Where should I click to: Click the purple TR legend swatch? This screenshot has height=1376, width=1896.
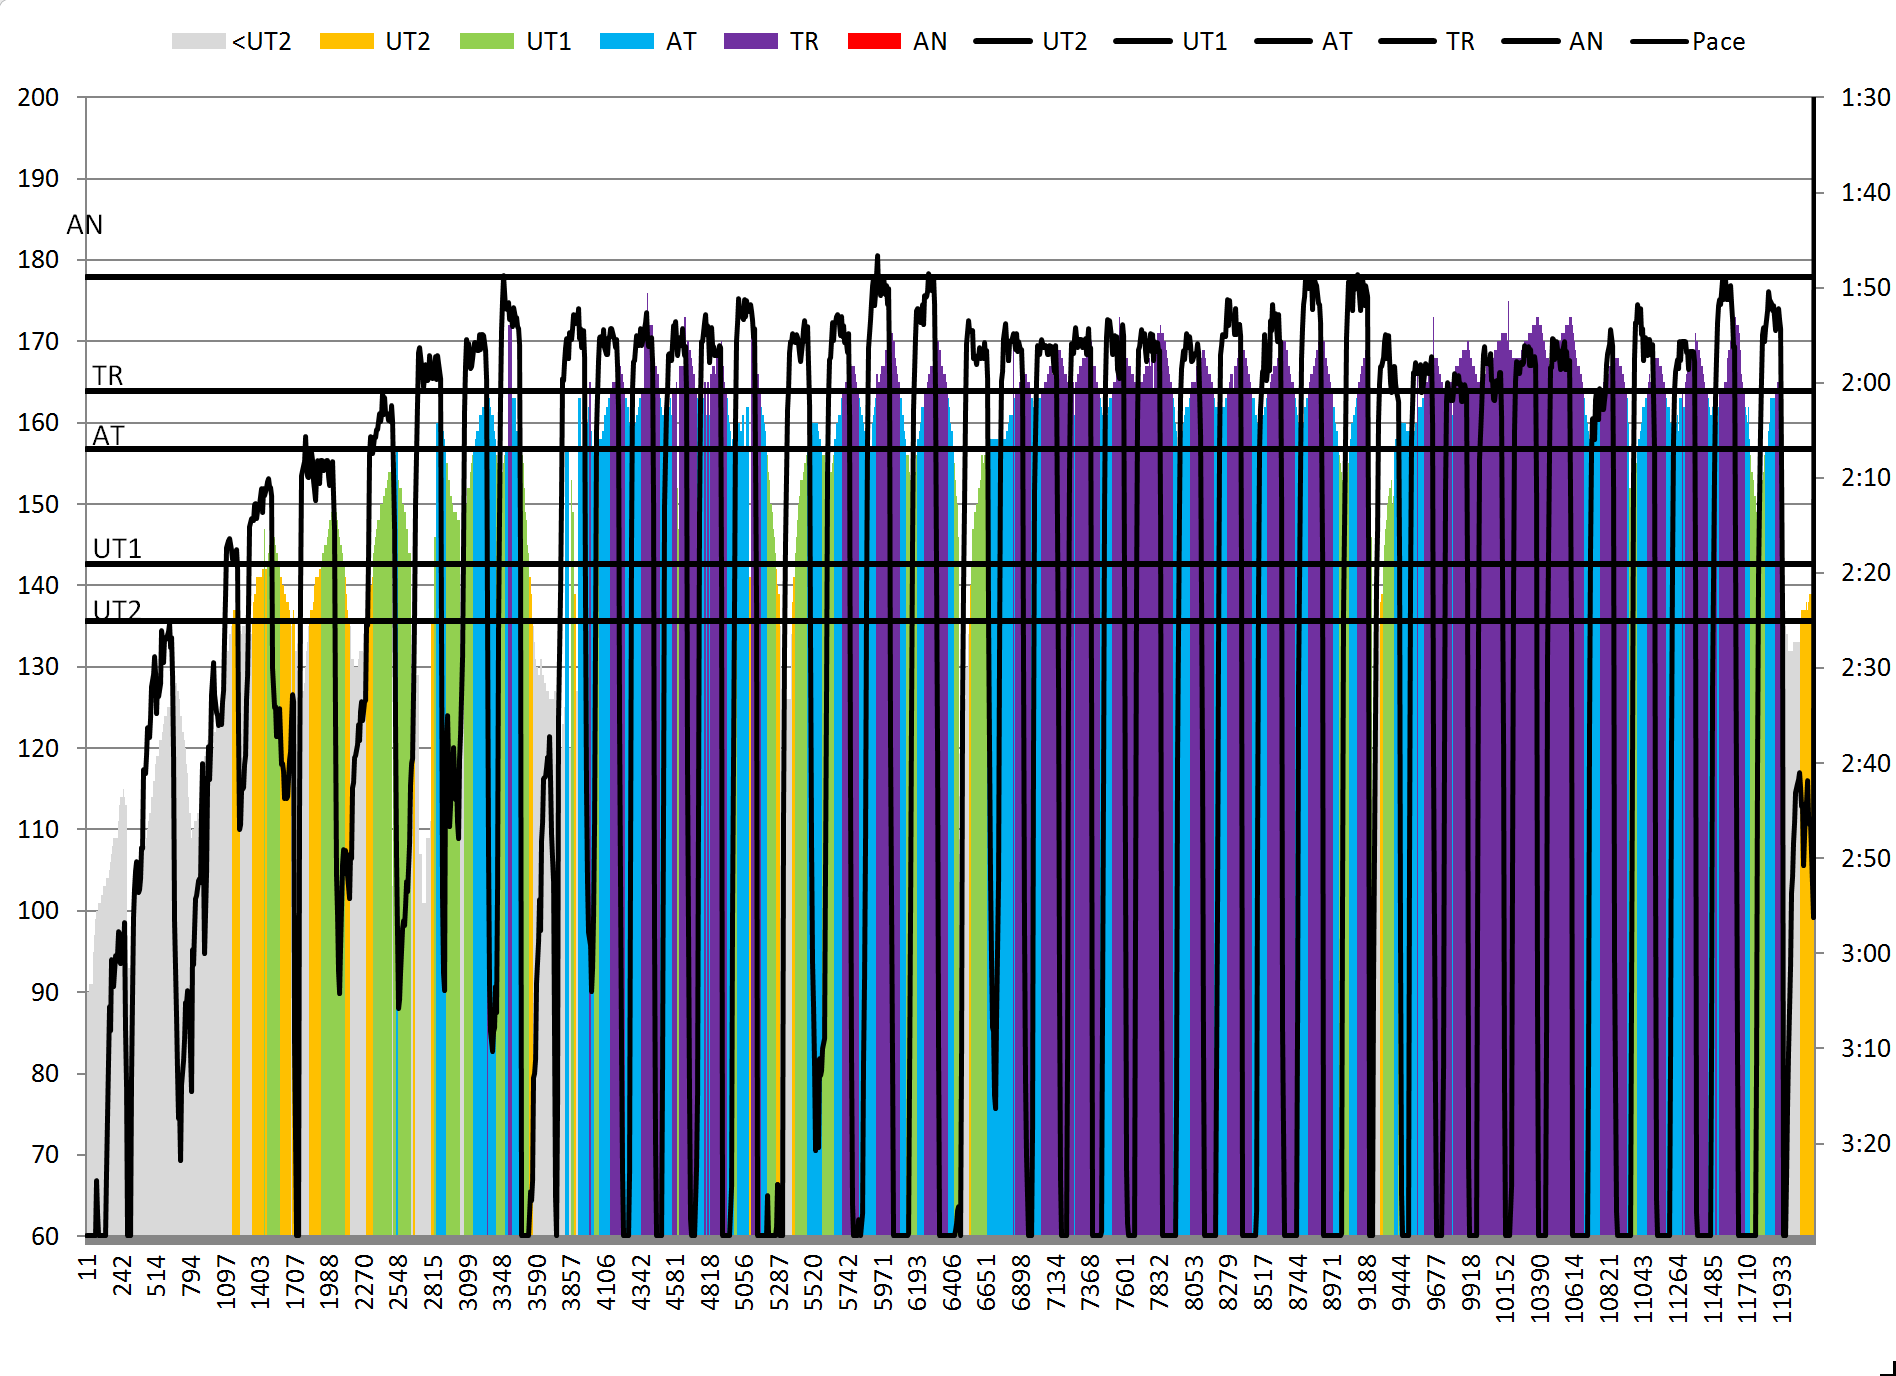750,41
